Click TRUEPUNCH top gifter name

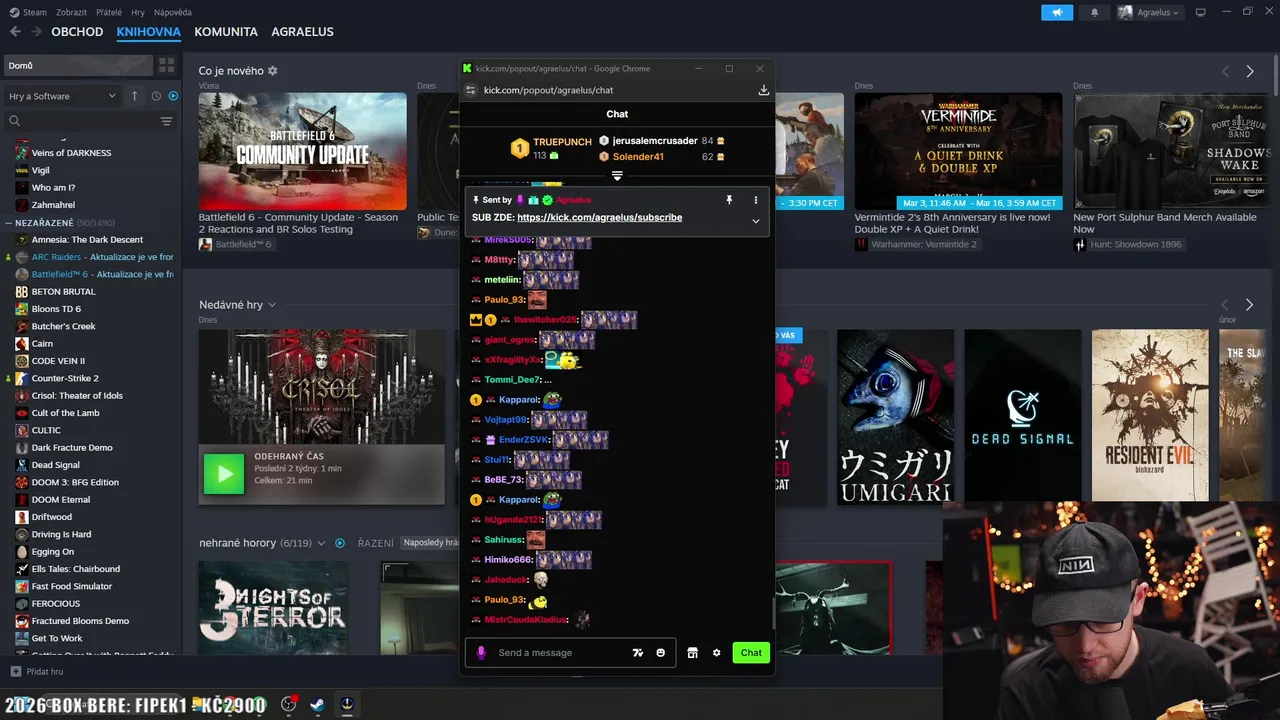(x=562, y=142)
